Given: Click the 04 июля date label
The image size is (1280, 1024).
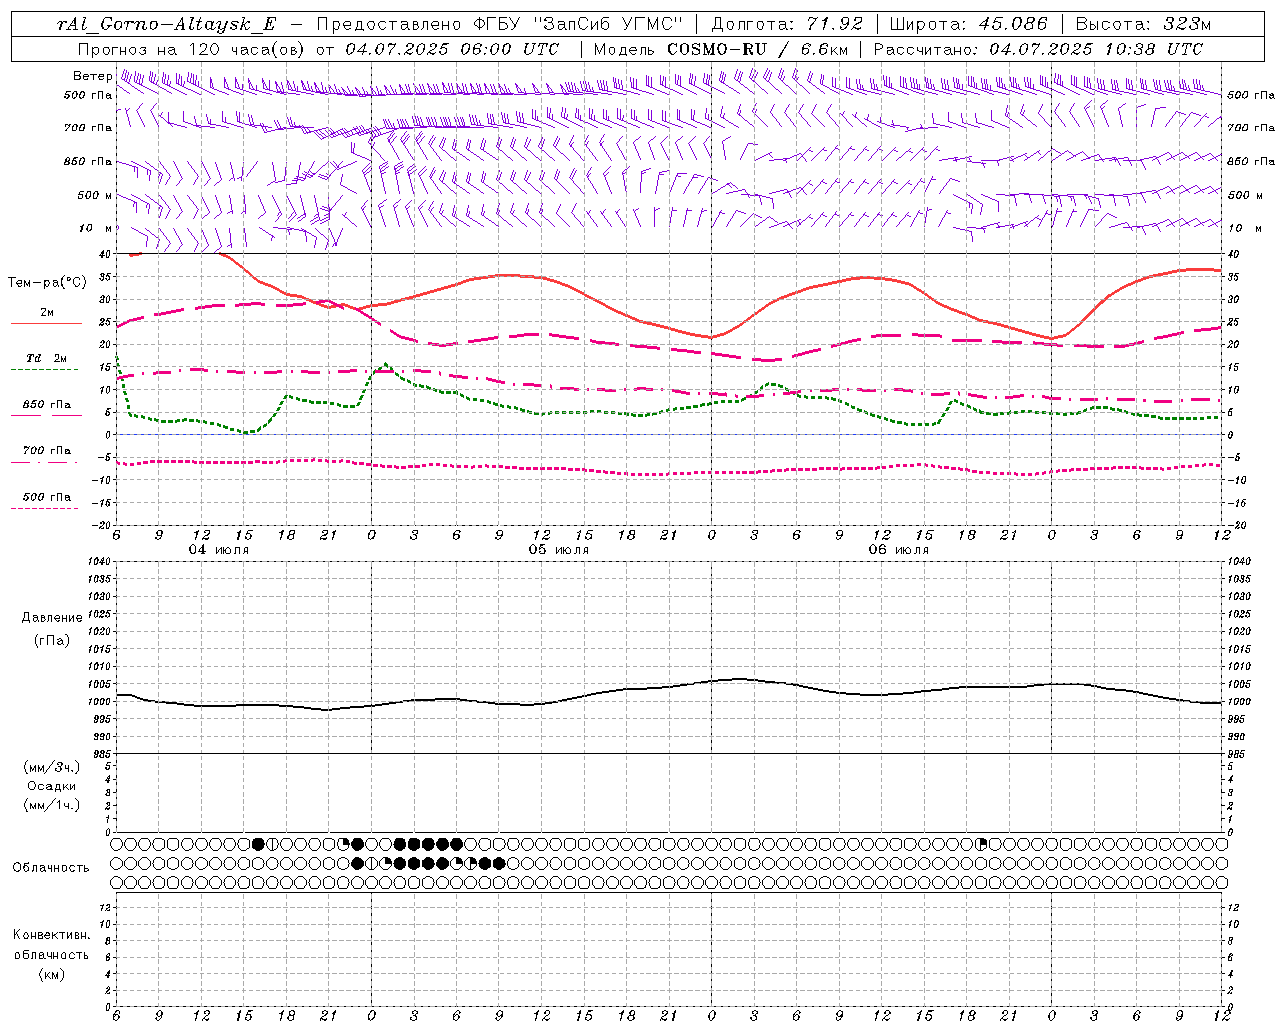Looking at the screenshot, I should pyautogui.click(x=219, y=550).
